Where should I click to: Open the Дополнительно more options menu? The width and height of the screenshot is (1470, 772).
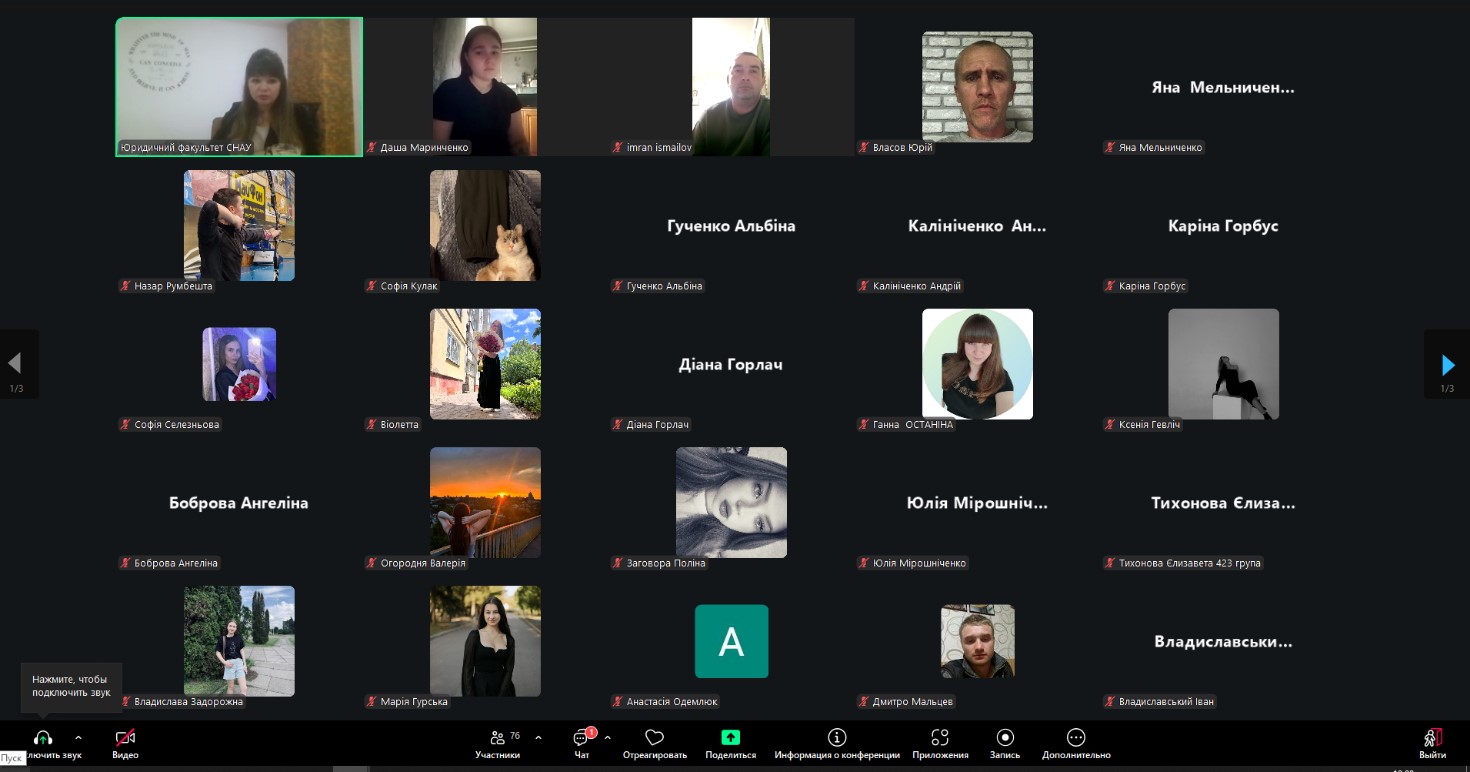1076,738
